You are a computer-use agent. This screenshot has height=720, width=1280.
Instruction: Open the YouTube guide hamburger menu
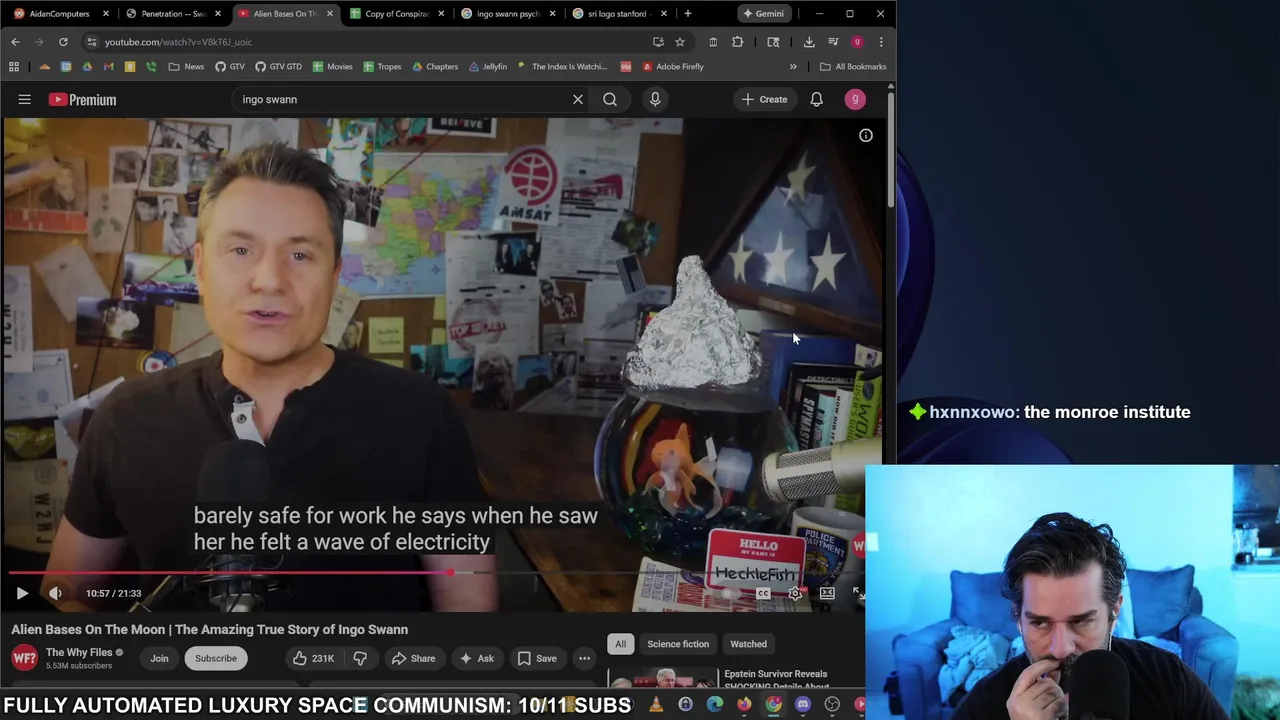click(x=24, y=99)
